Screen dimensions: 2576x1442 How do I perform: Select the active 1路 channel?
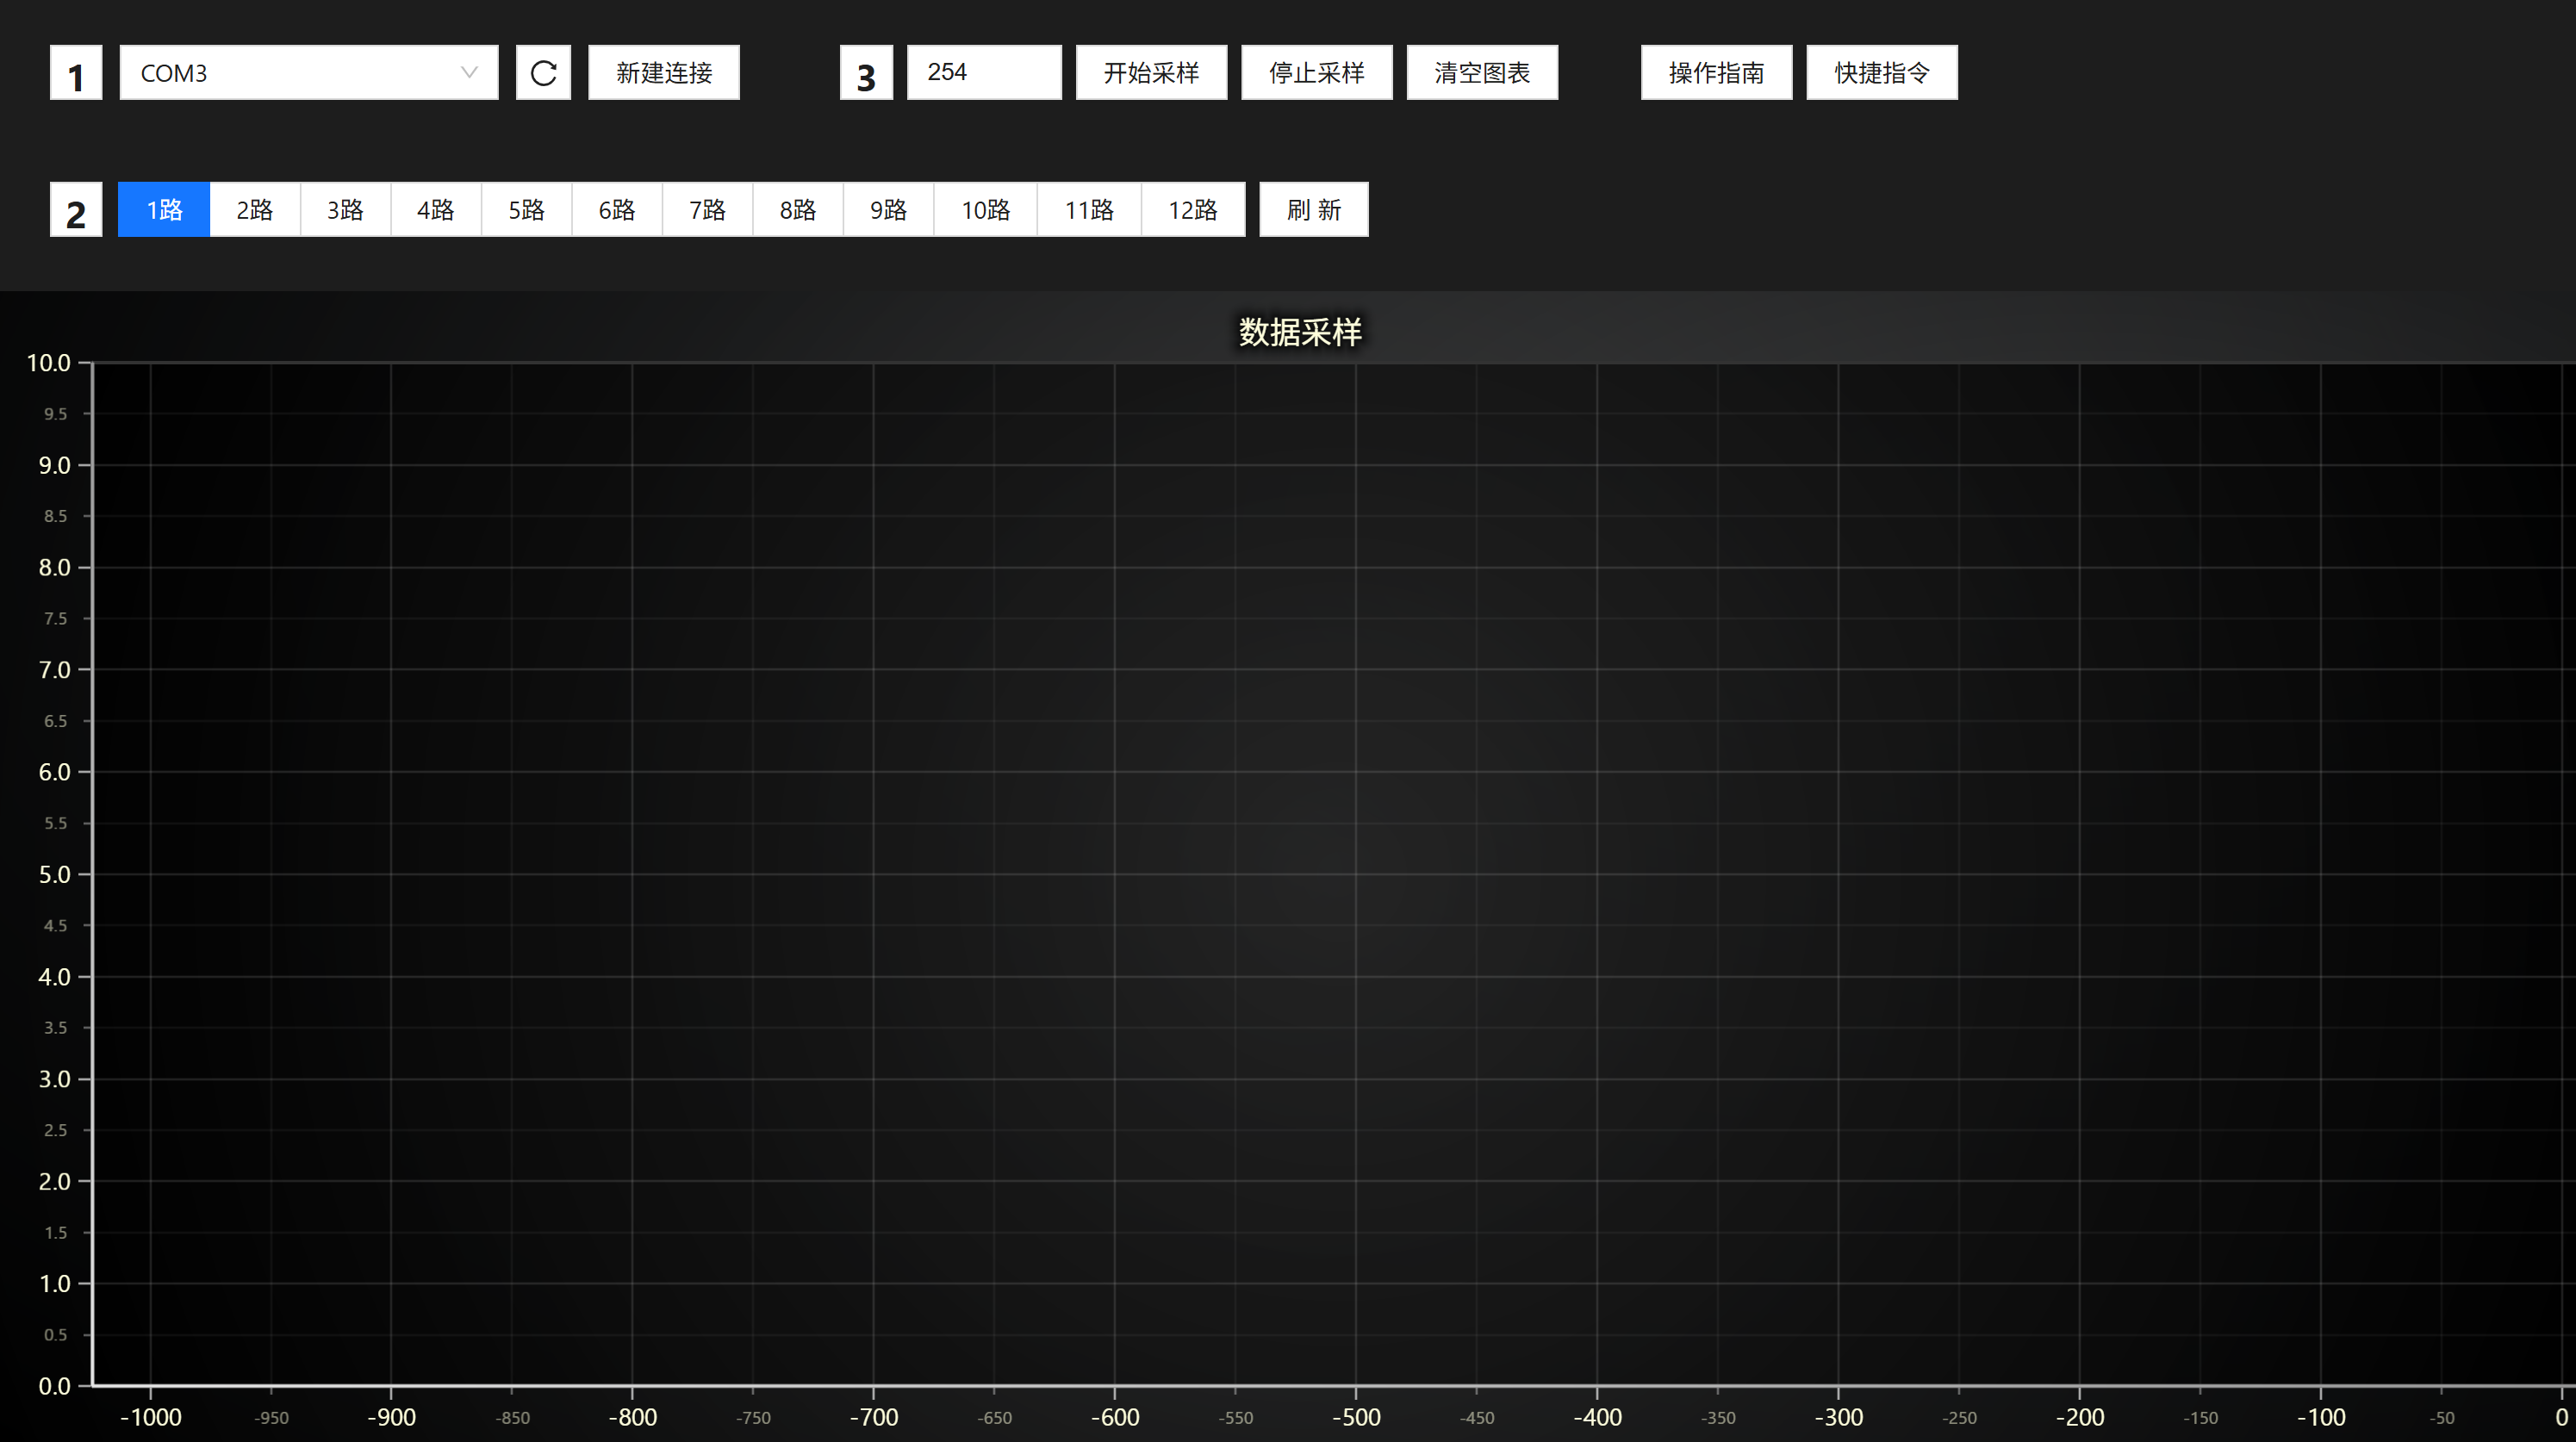(164, 209)
